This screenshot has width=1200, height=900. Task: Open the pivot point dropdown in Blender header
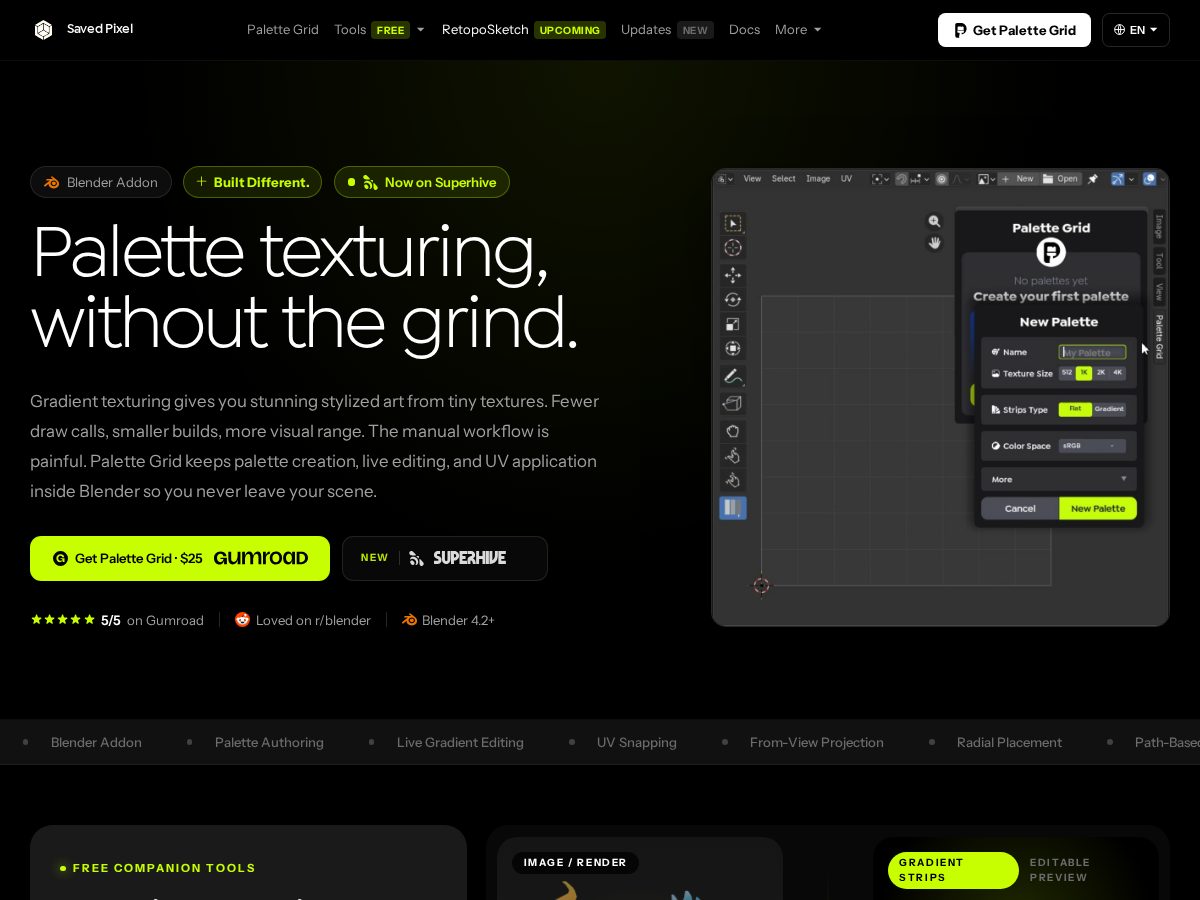881,179
